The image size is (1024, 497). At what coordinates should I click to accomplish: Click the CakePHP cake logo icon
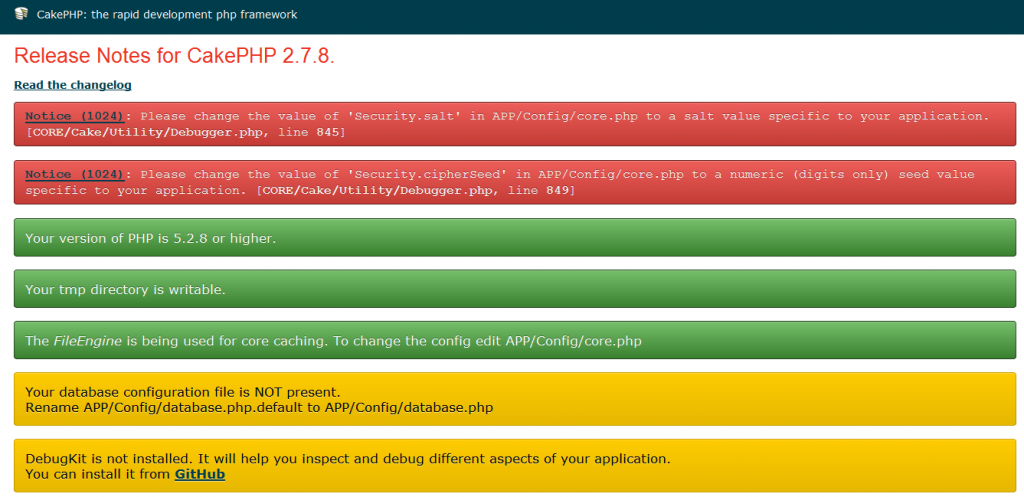[x=22, y=14]
